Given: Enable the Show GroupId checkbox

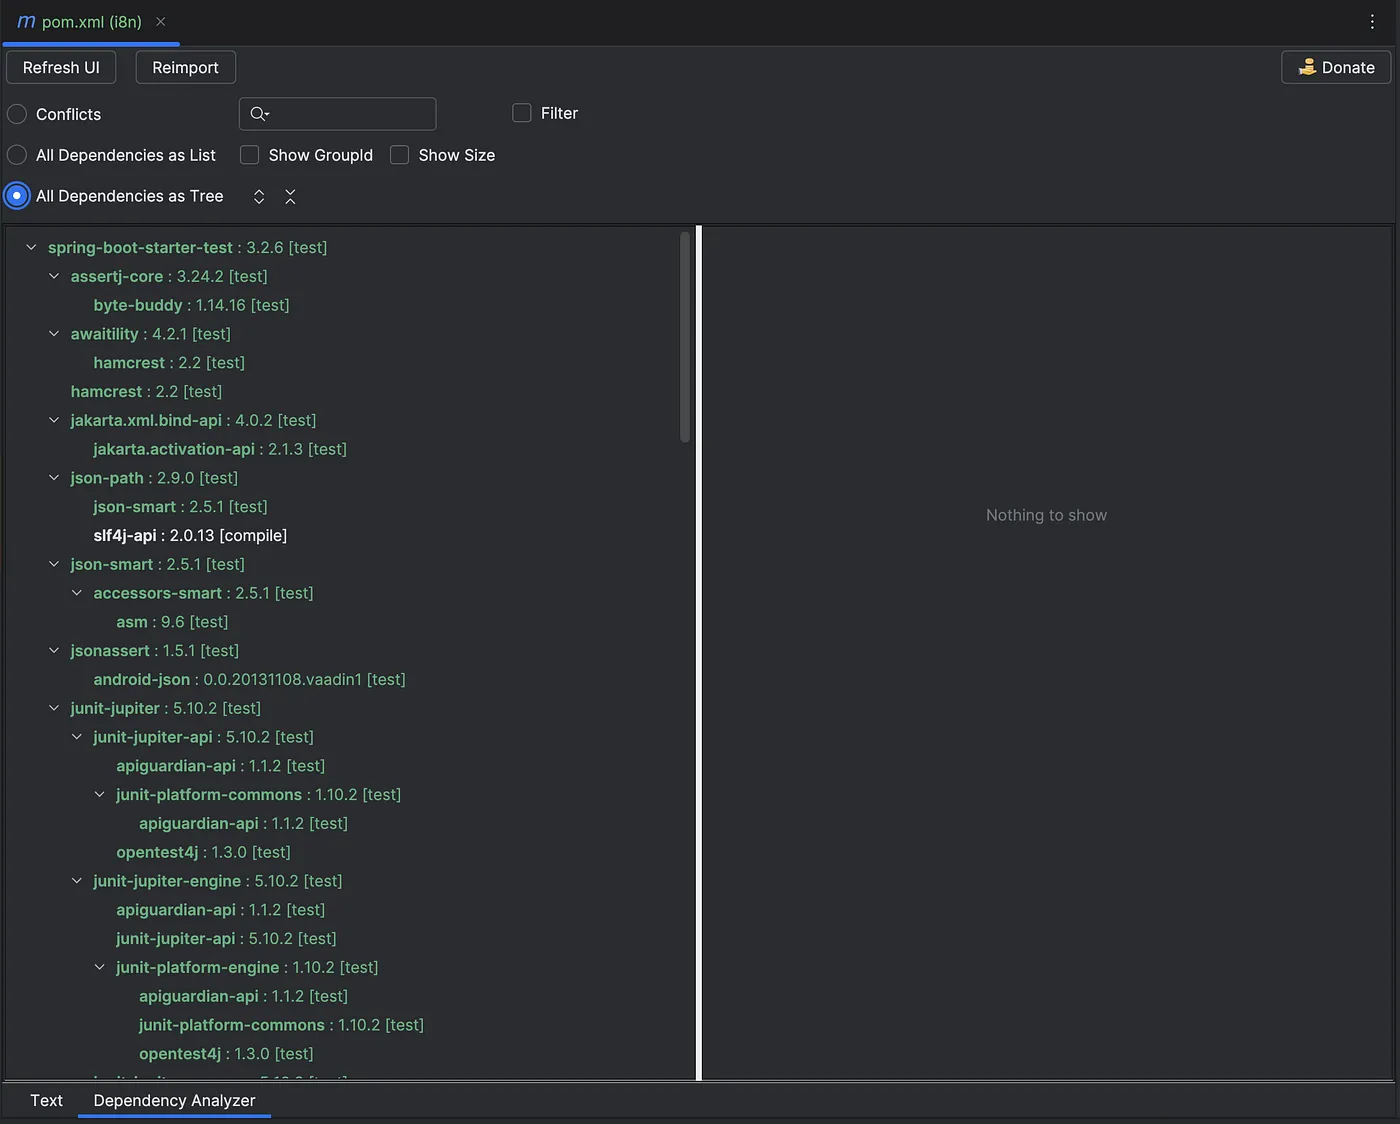Looking at the screenshot, I should click(x=250, y=155).
